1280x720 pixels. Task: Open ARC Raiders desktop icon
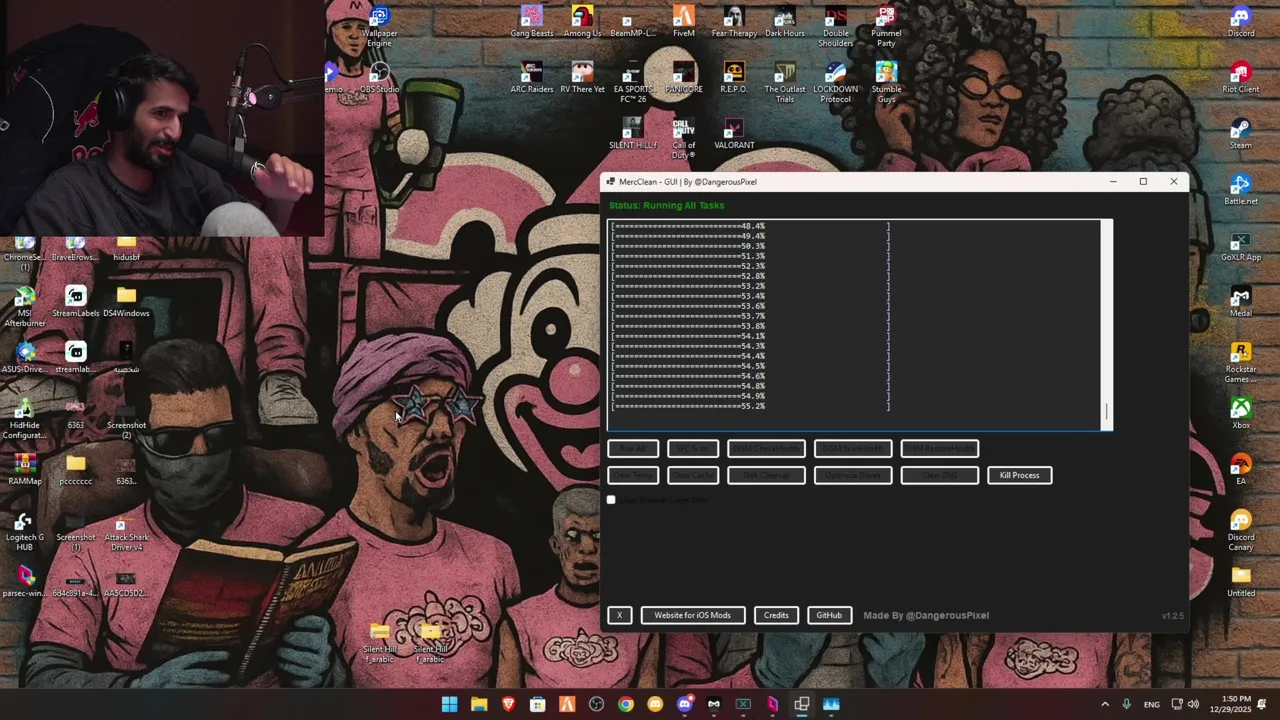click(531, 78)
